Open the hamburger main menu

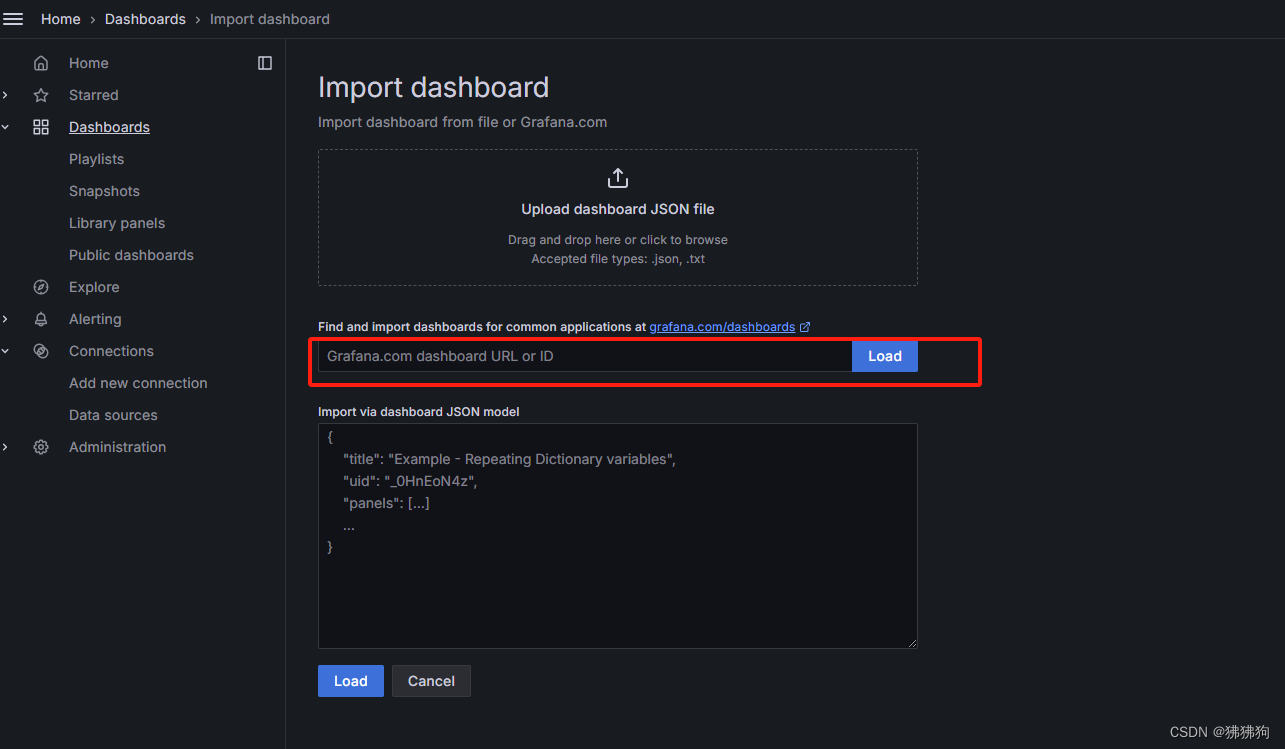click(x=13, y=19)
